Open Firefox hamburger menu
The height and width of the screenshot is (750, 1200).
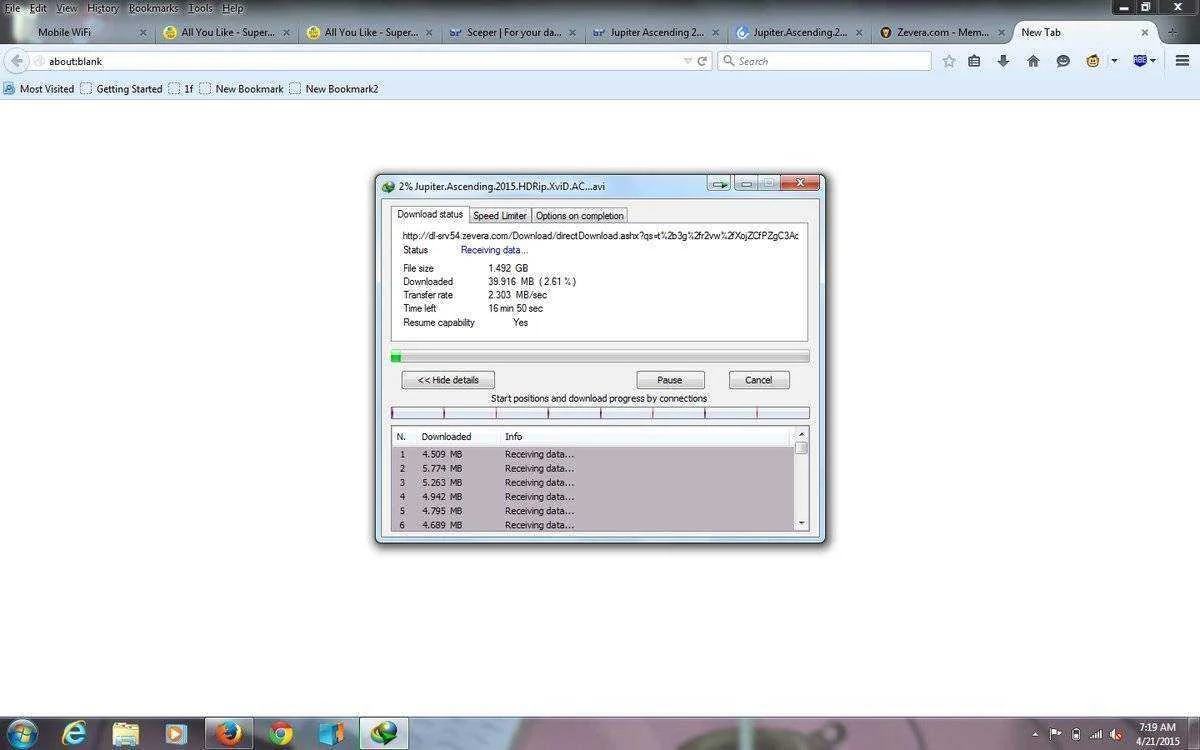[x=1182, y=61]
